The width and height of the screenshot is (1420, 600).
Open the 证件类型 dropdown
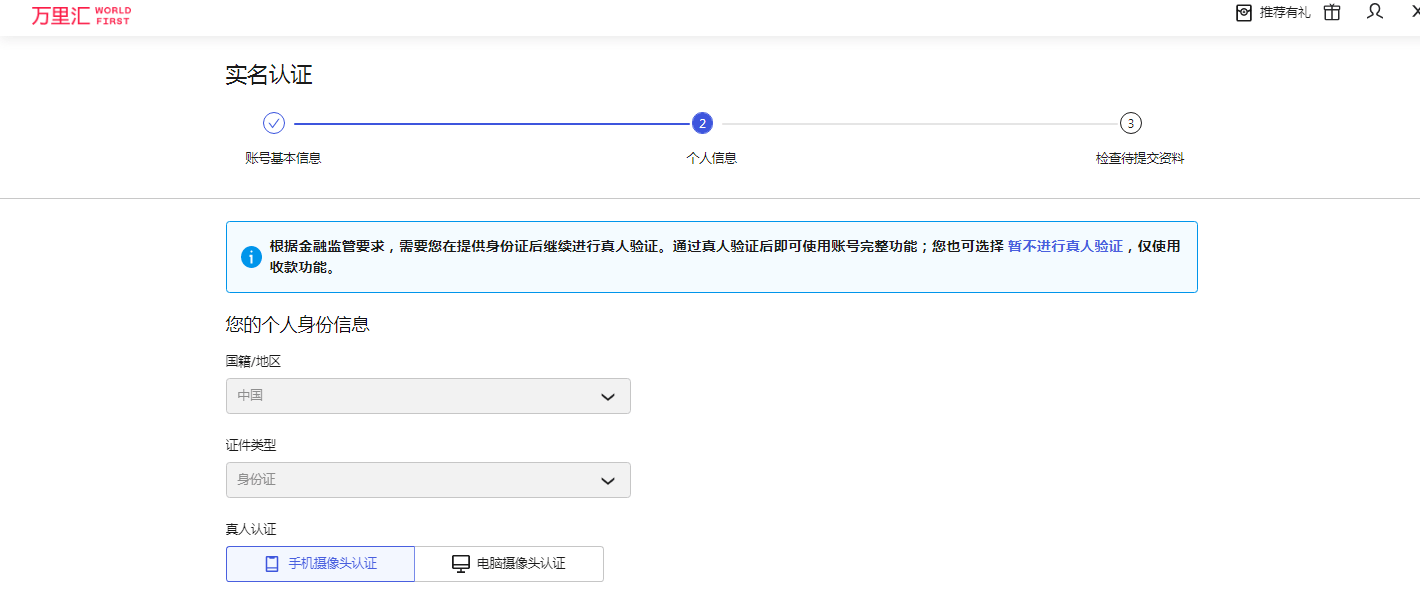click(x=428, y=480)
